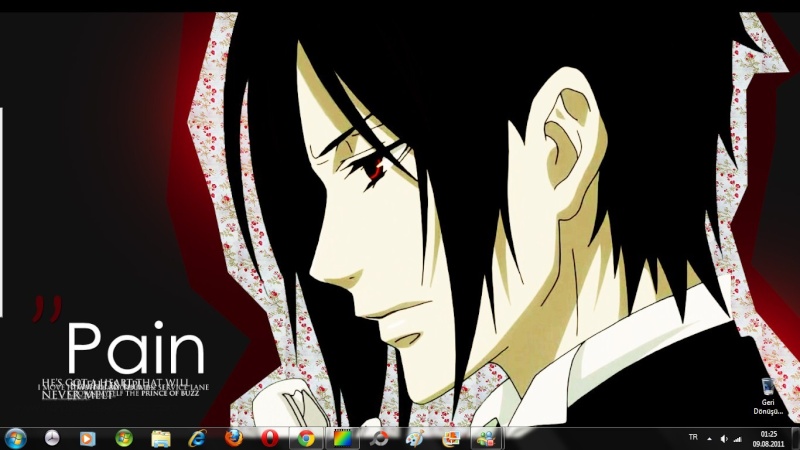Launch Internet Explorer from taskbar

(197, 438)
